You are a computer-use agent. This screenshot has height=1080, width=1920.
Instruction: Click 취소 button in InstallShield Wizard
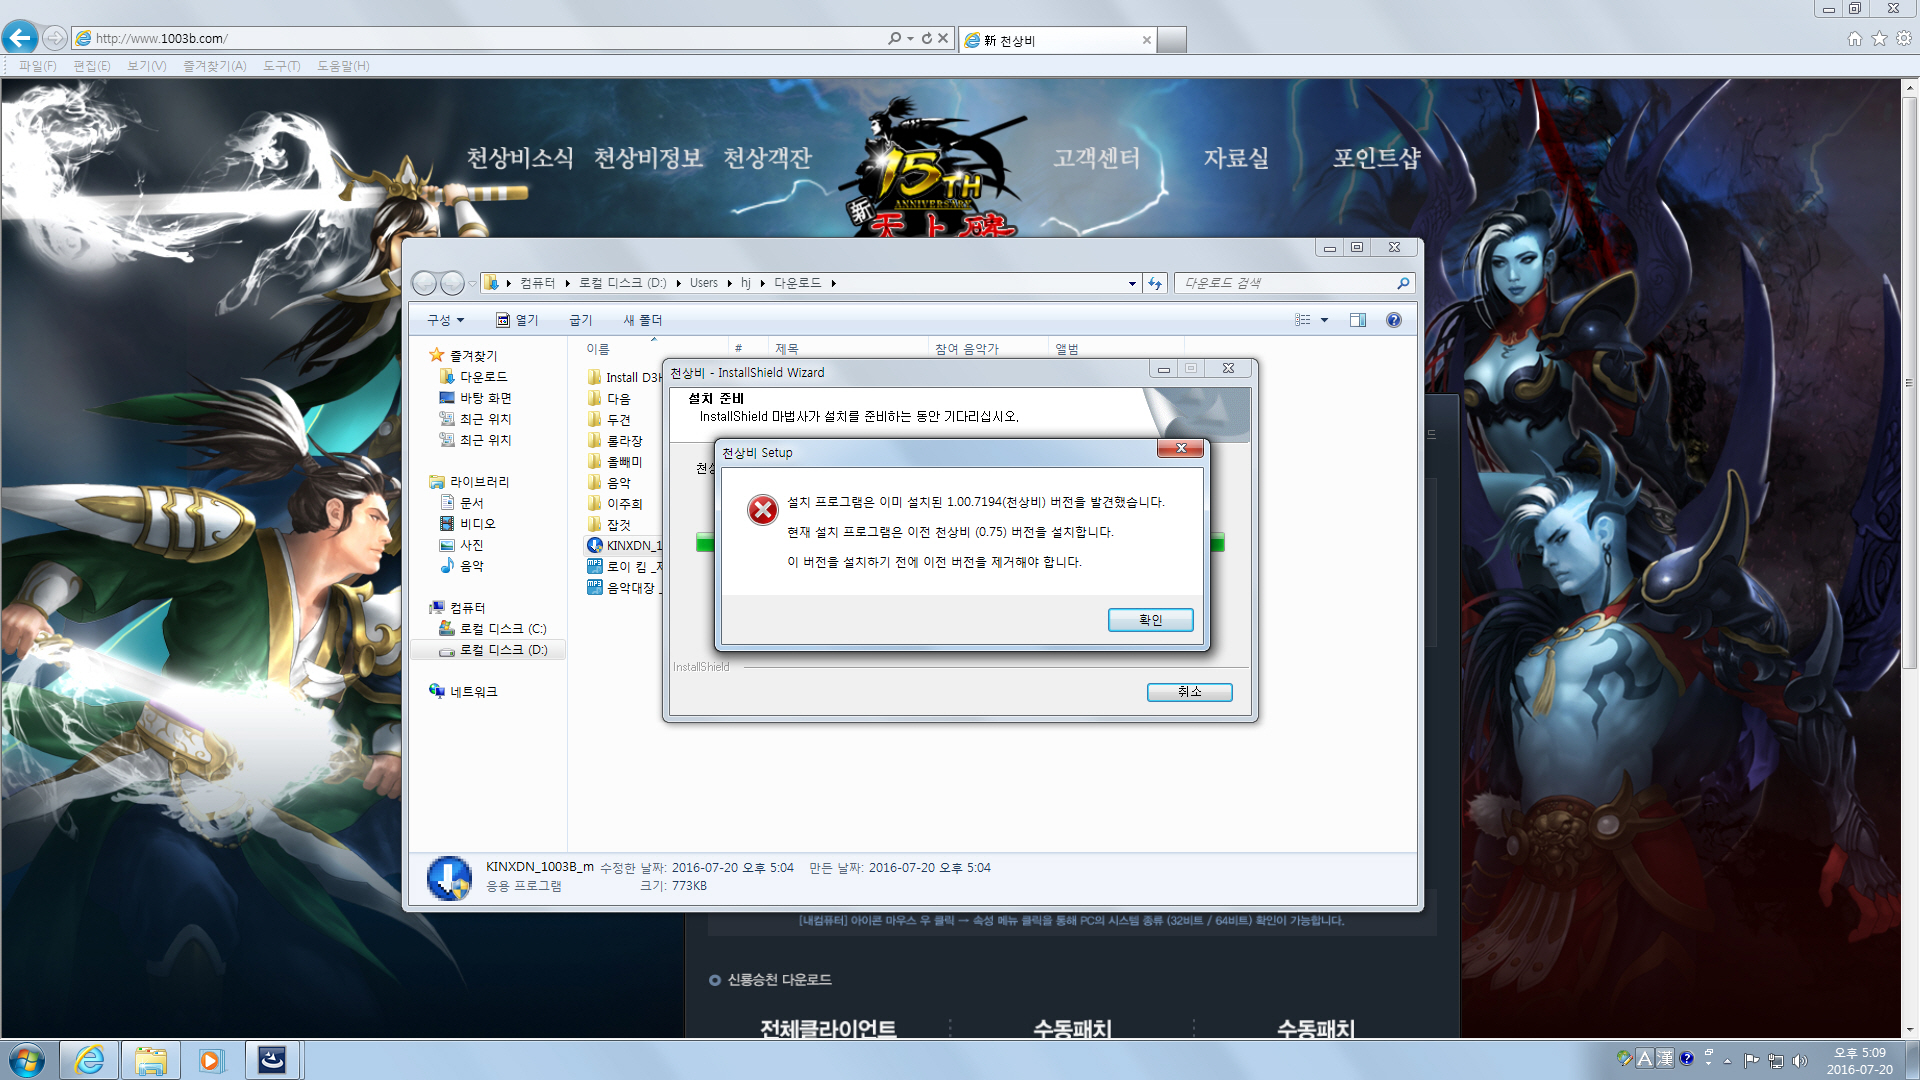point(1189,692)
